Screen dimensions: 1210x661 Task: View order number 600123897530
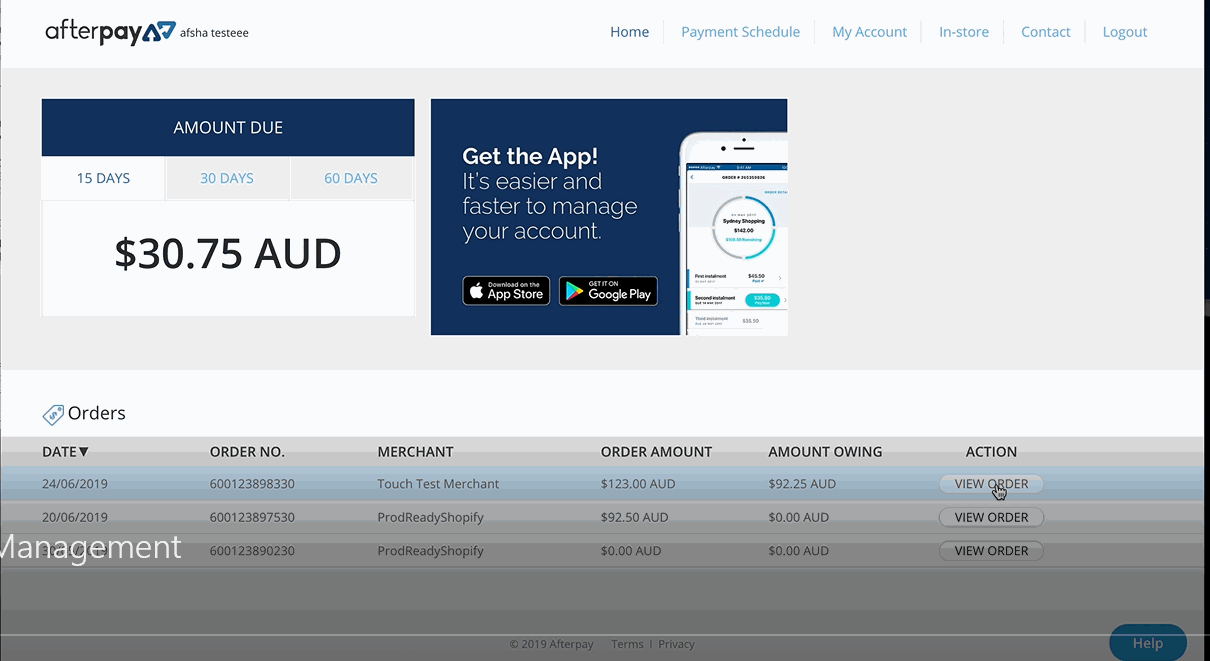tap(991, 517)
